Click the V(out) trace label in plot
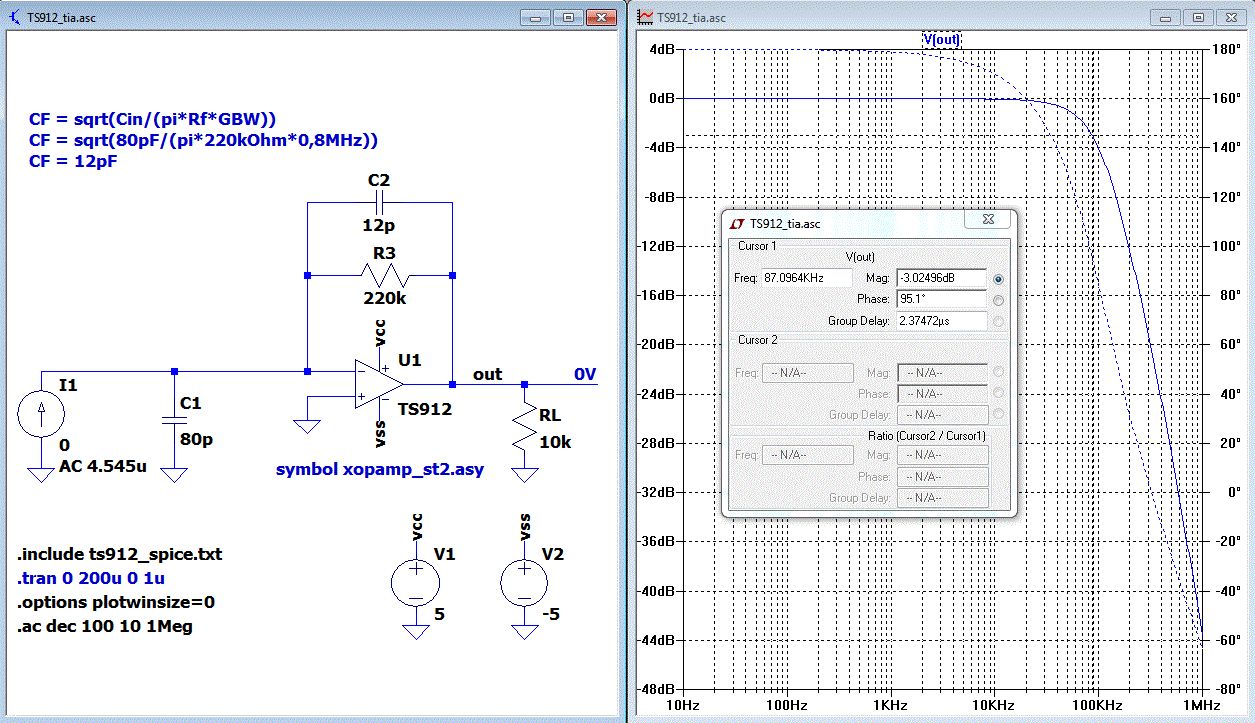The height and width of the screenshot is (723, 1255). (940, 39)
